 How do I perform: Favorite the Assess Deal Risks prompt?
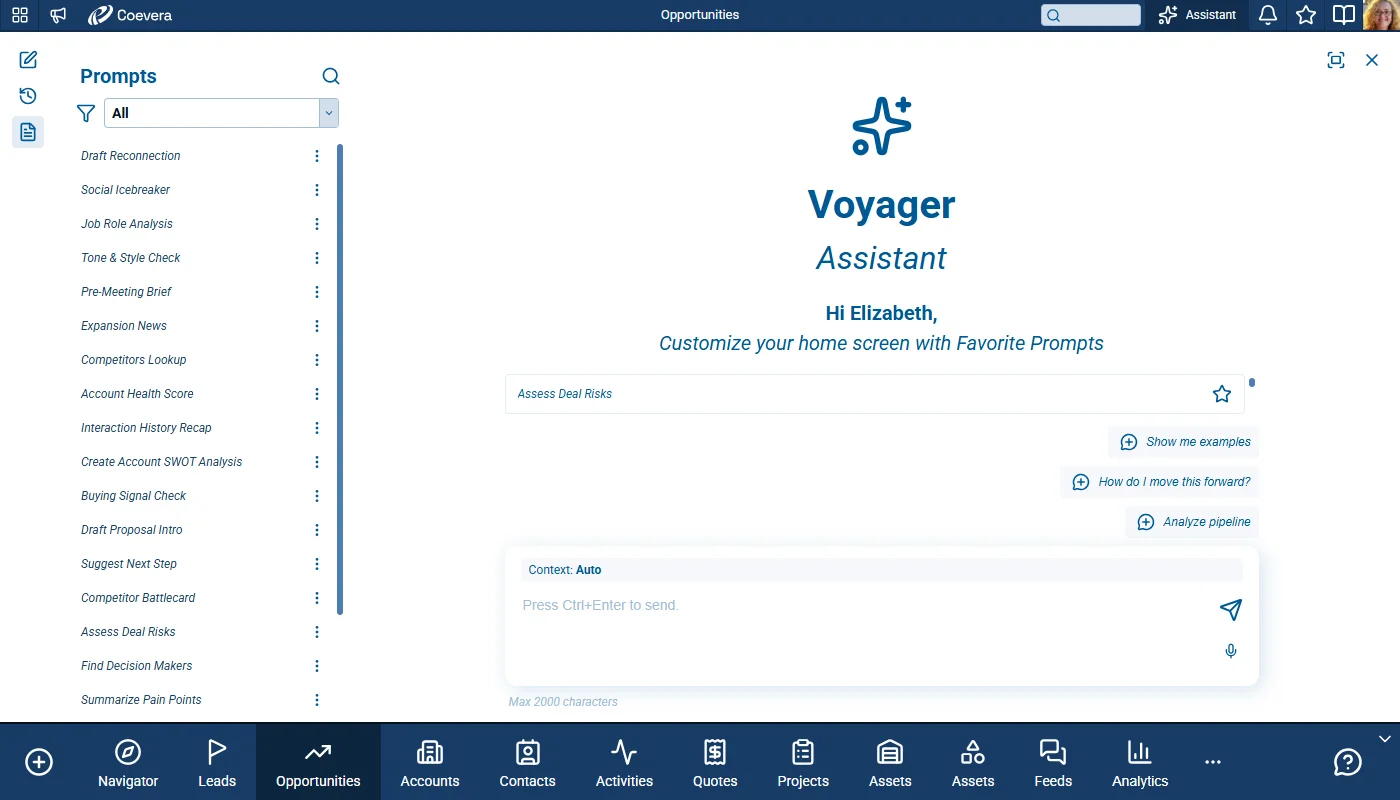point(1222,394)
